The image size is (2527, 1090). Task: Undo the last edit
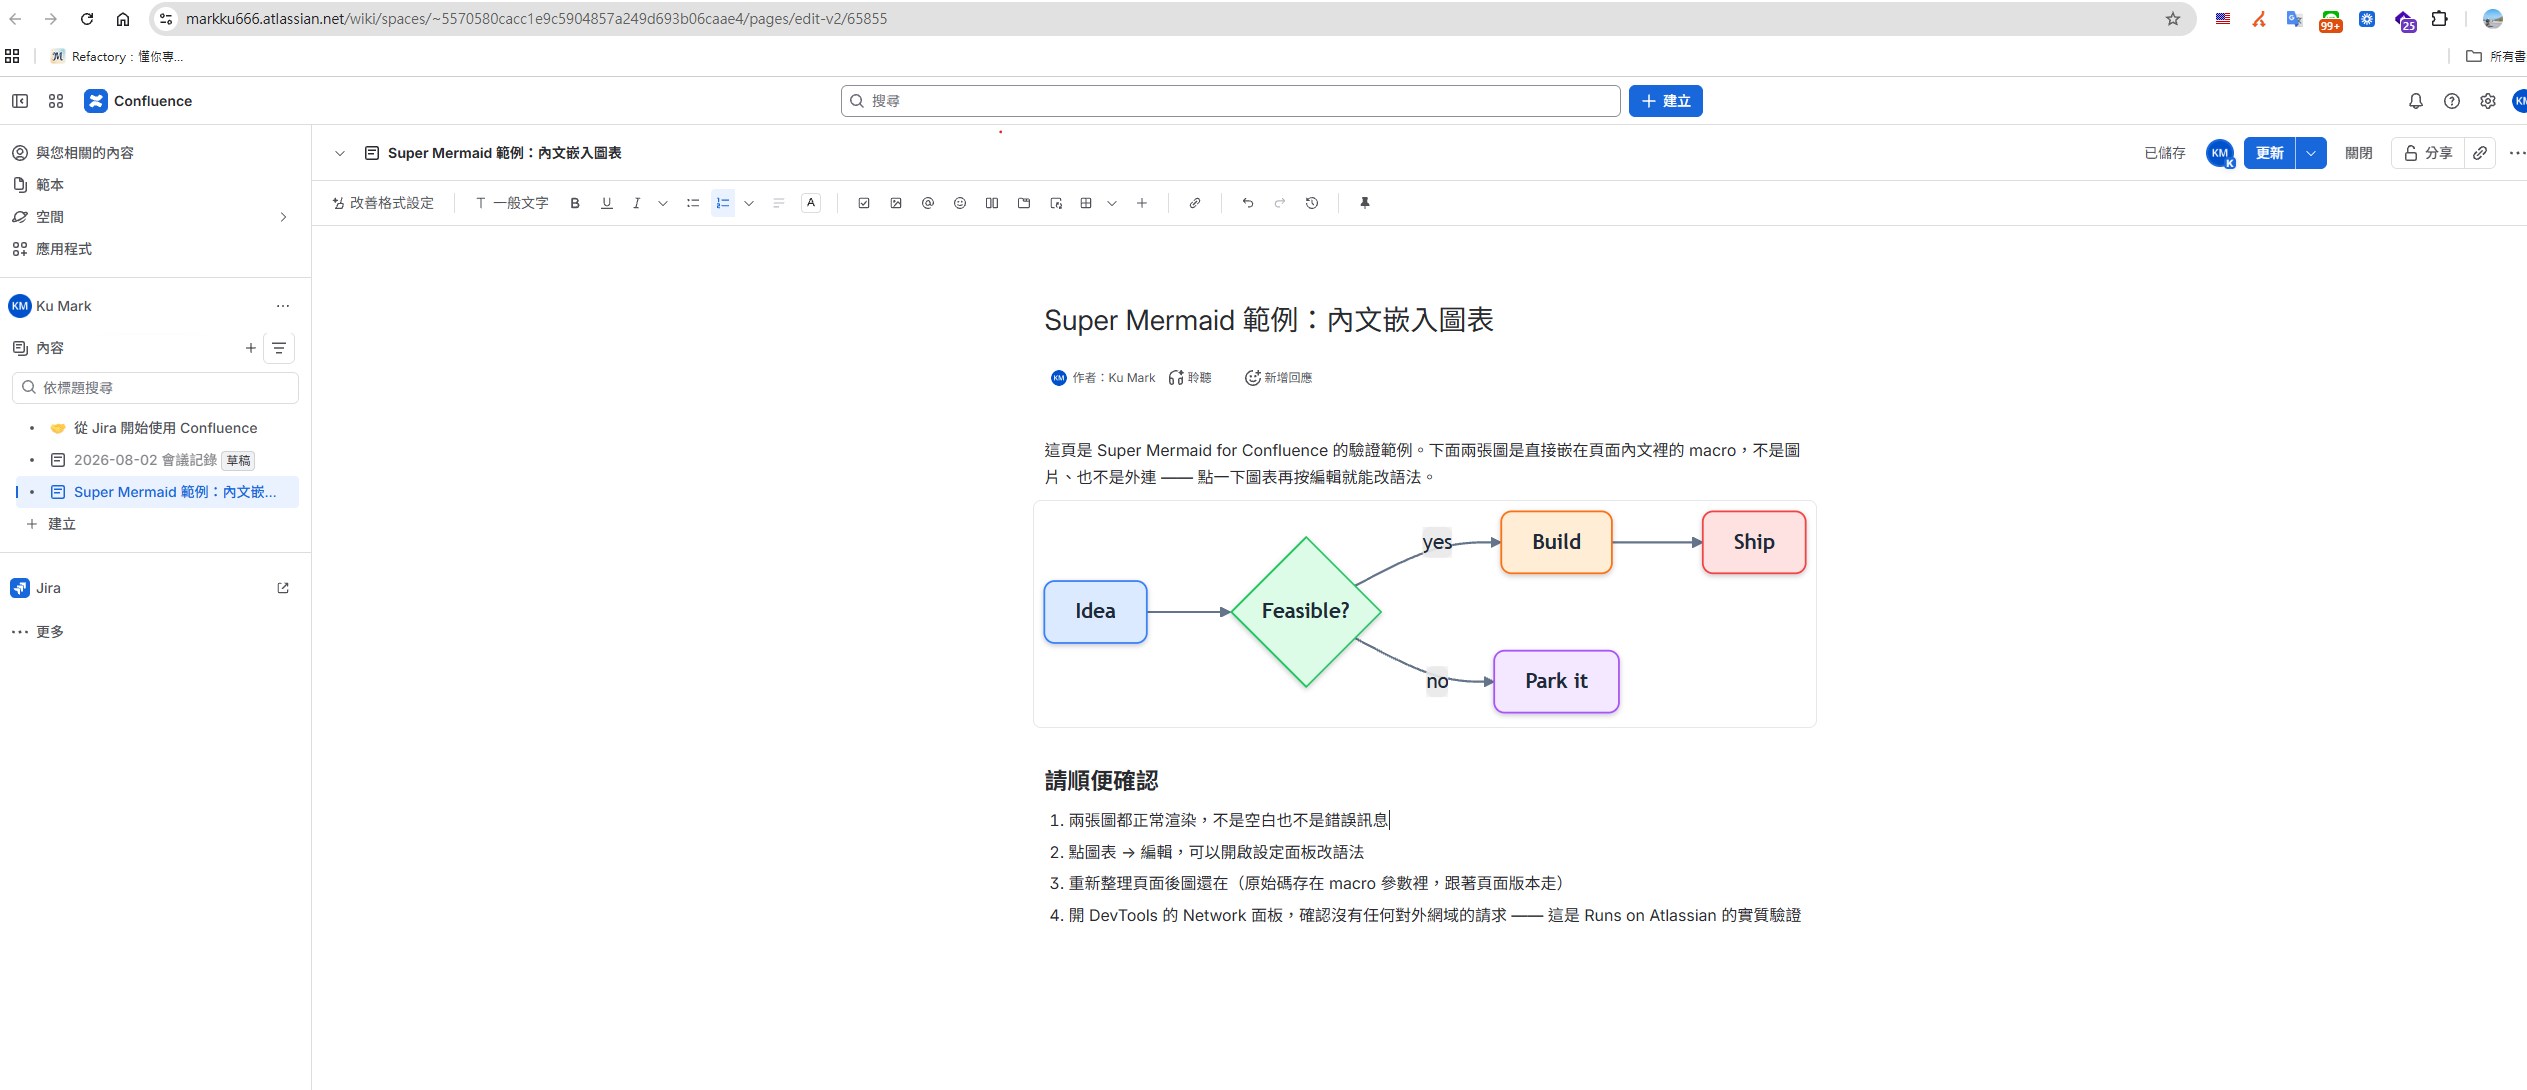1248,203
